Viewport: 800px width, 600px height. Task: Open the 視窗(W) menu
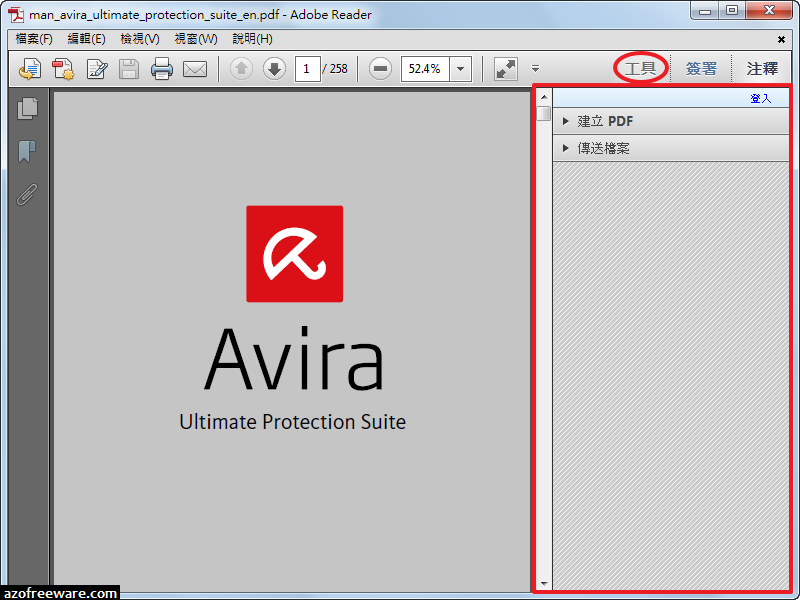[196, 39]
